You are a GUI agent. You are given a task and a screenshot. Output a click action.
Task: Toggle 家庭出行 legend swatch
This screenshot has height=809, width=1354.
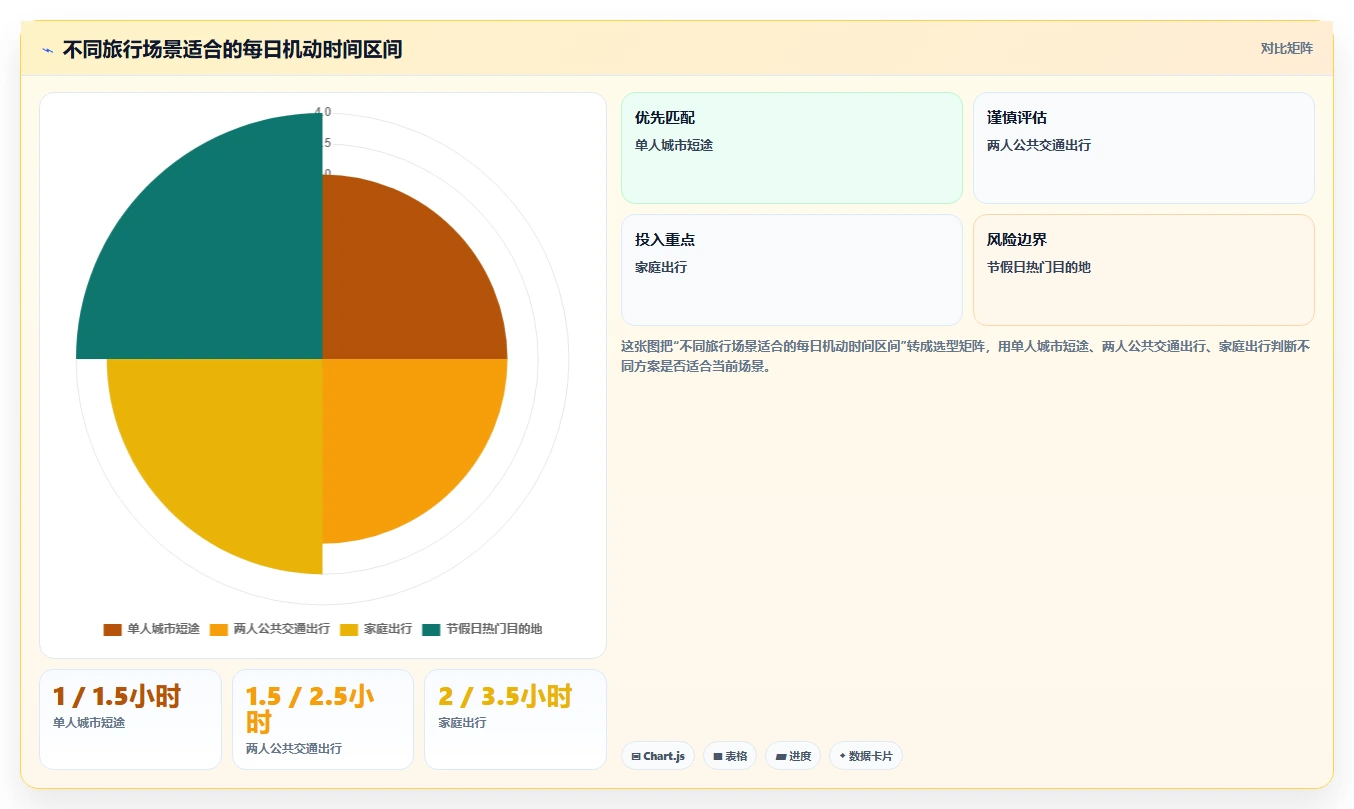(x=349, y=629)
